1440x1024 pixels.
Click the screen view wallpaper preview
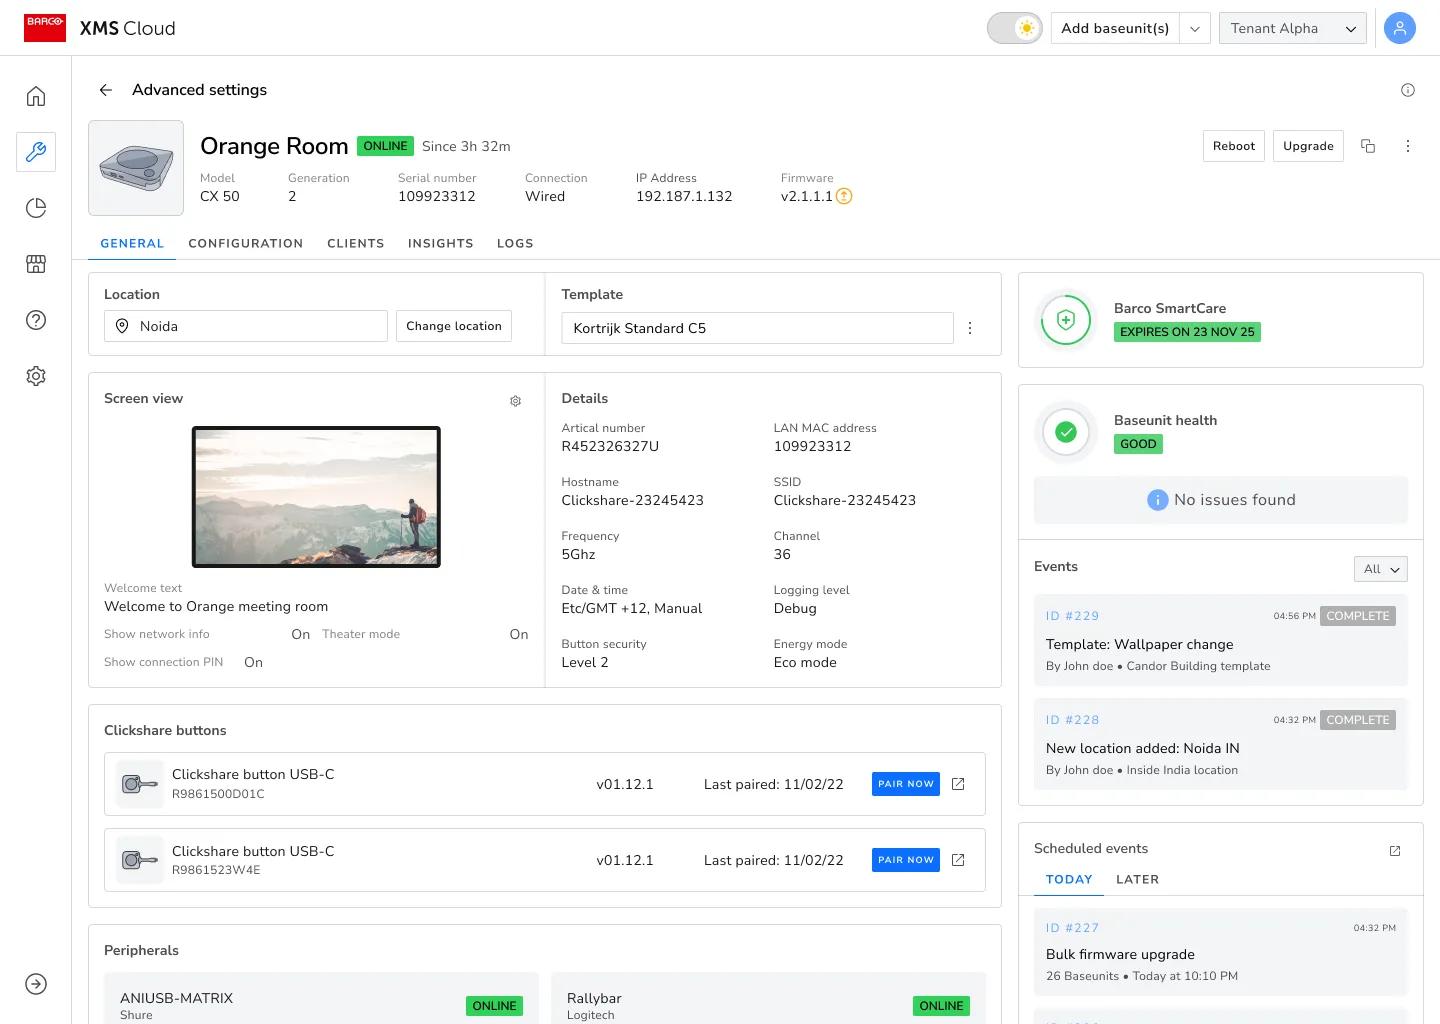coord(316,497)
